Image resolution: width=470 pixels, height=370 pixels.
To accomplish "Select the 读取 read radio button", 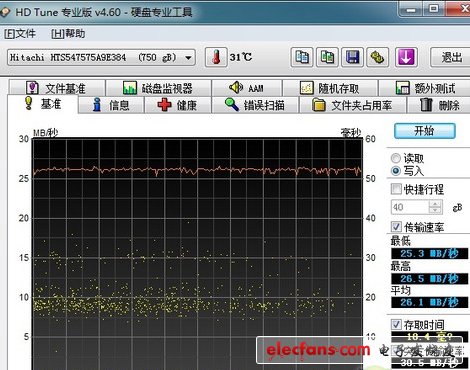I will pos(396,158).
